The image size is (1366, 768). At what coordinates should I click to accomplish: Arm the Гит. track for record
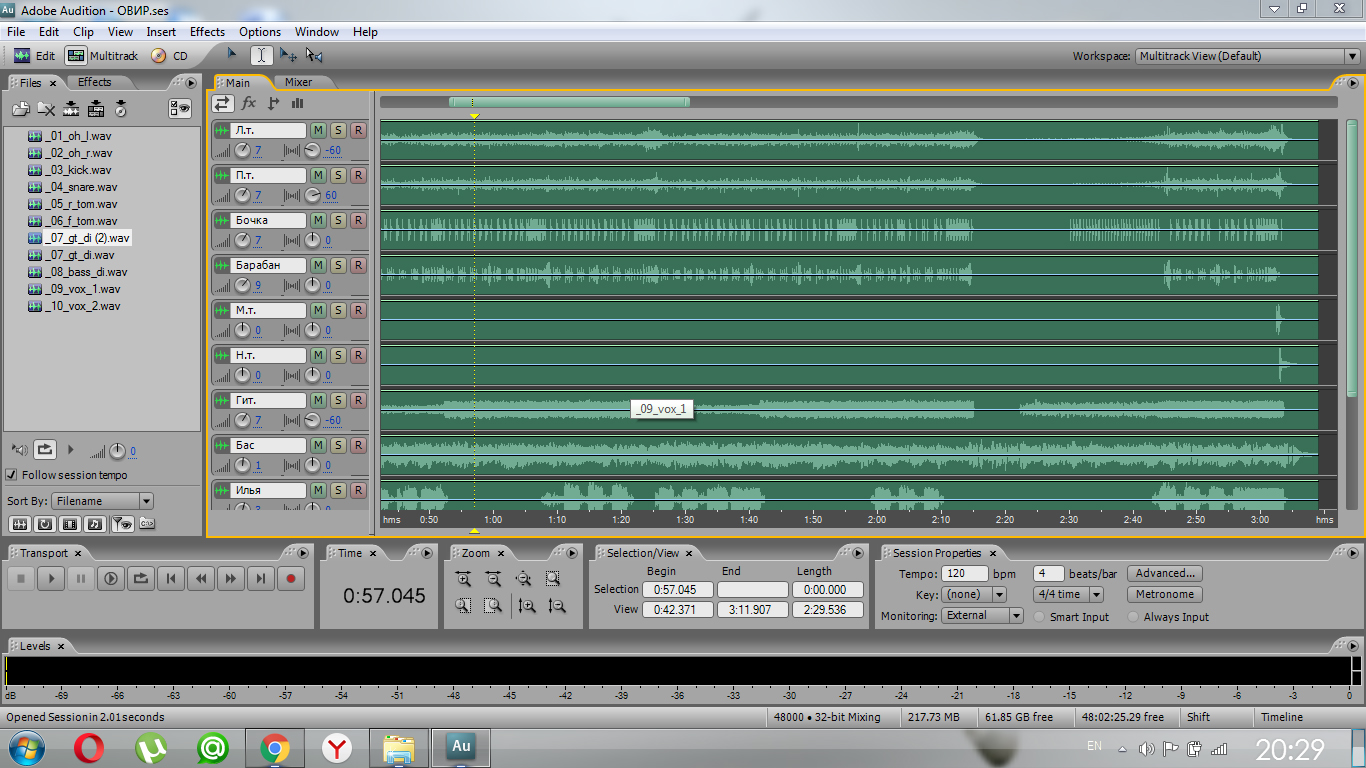click(x=358, y=400)
